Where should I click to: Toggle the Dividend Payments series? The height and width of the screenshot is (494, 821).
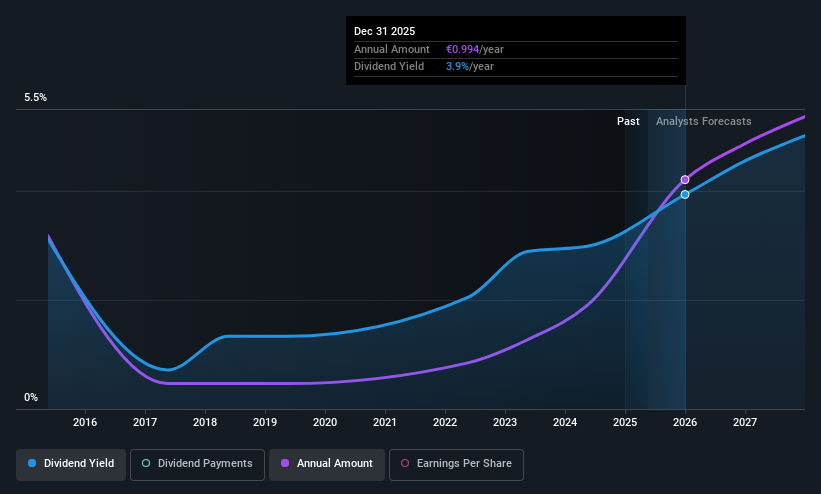(x=197, y=464)
